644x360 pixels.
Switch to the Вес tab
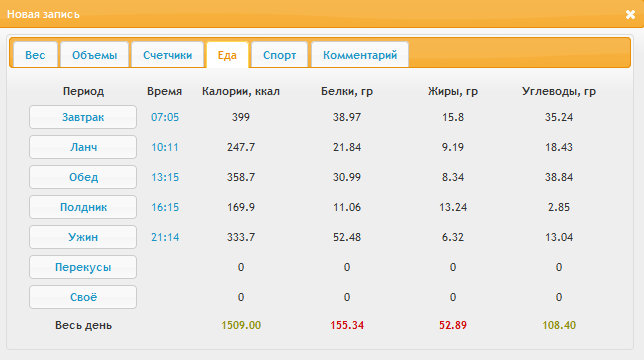[35, 55]
